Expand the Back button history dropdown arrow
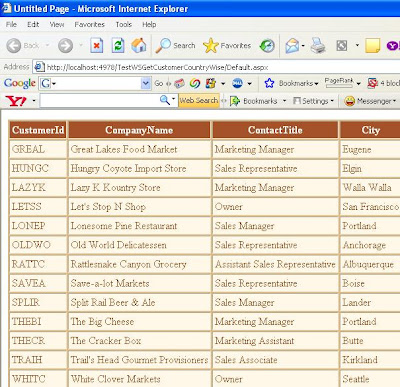Screen dimensions: 400x387 47,45
